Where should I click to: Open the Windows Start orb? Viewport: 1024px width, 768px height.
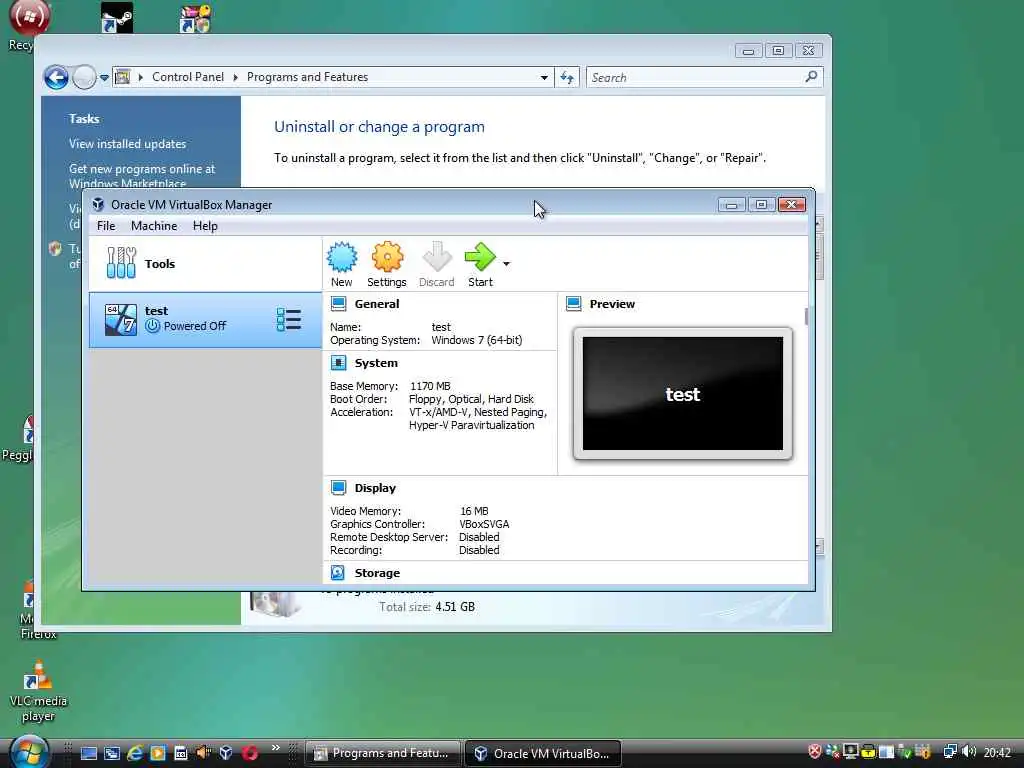click(29, 752)
